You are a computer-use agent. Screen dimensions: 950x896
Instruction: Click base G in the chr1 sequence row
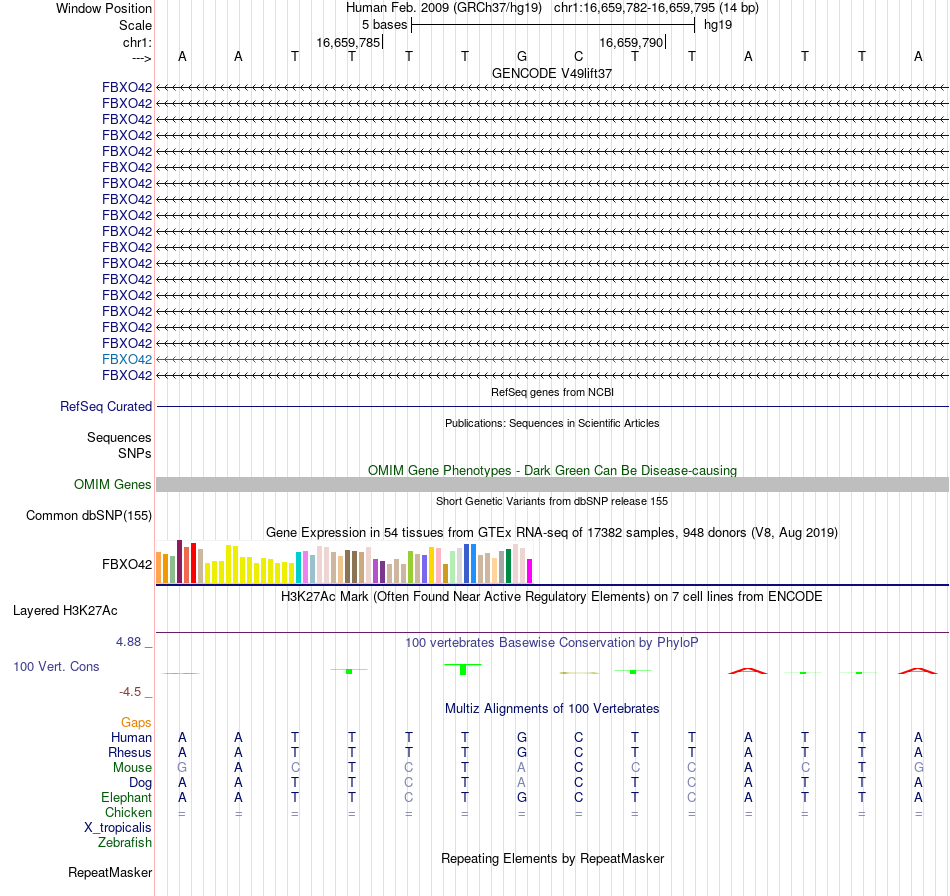tap(522, 56)
